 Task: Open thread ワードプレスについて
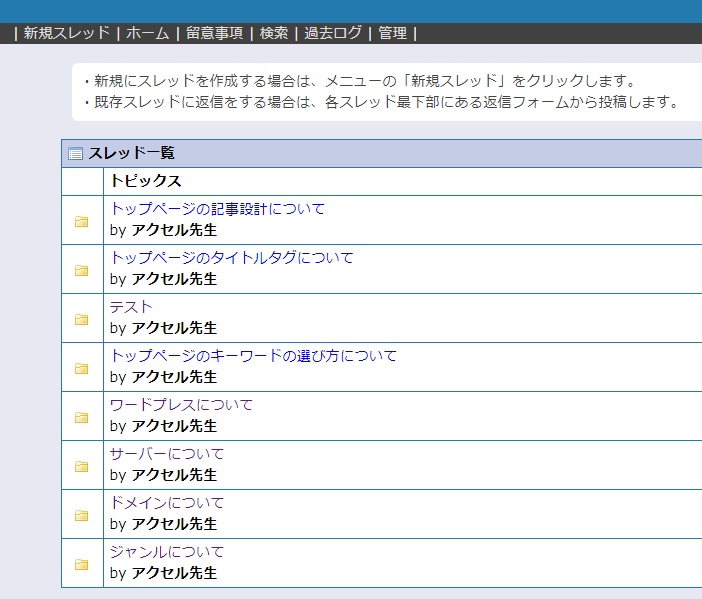(x=181, y=405)
